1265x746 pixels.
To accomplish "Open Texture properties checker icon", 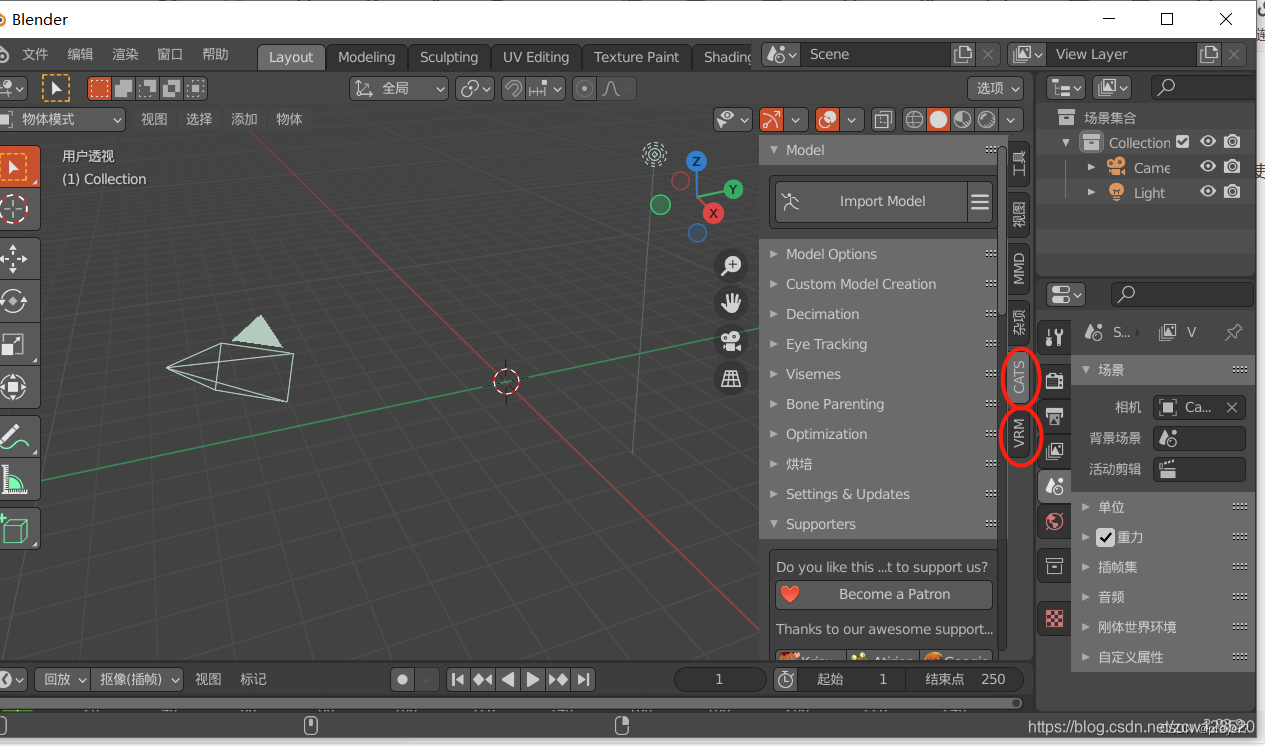I will 1054,618.
